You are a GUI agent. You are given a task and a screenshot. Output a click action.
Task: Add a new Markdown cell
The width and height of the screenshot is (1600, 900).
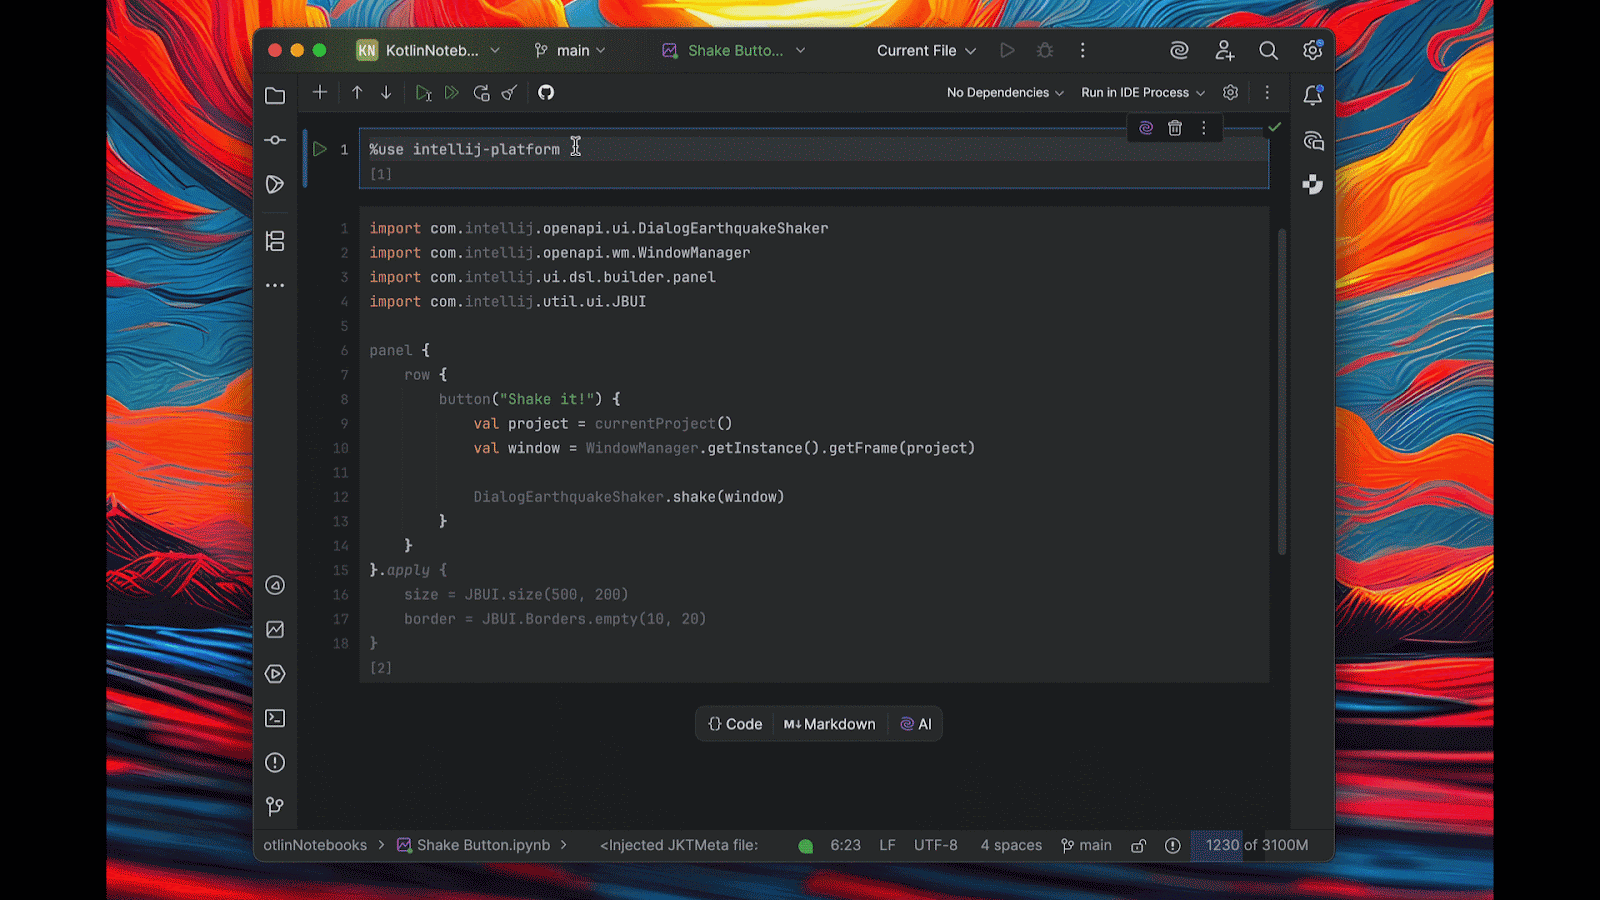[x=830, y=724]
